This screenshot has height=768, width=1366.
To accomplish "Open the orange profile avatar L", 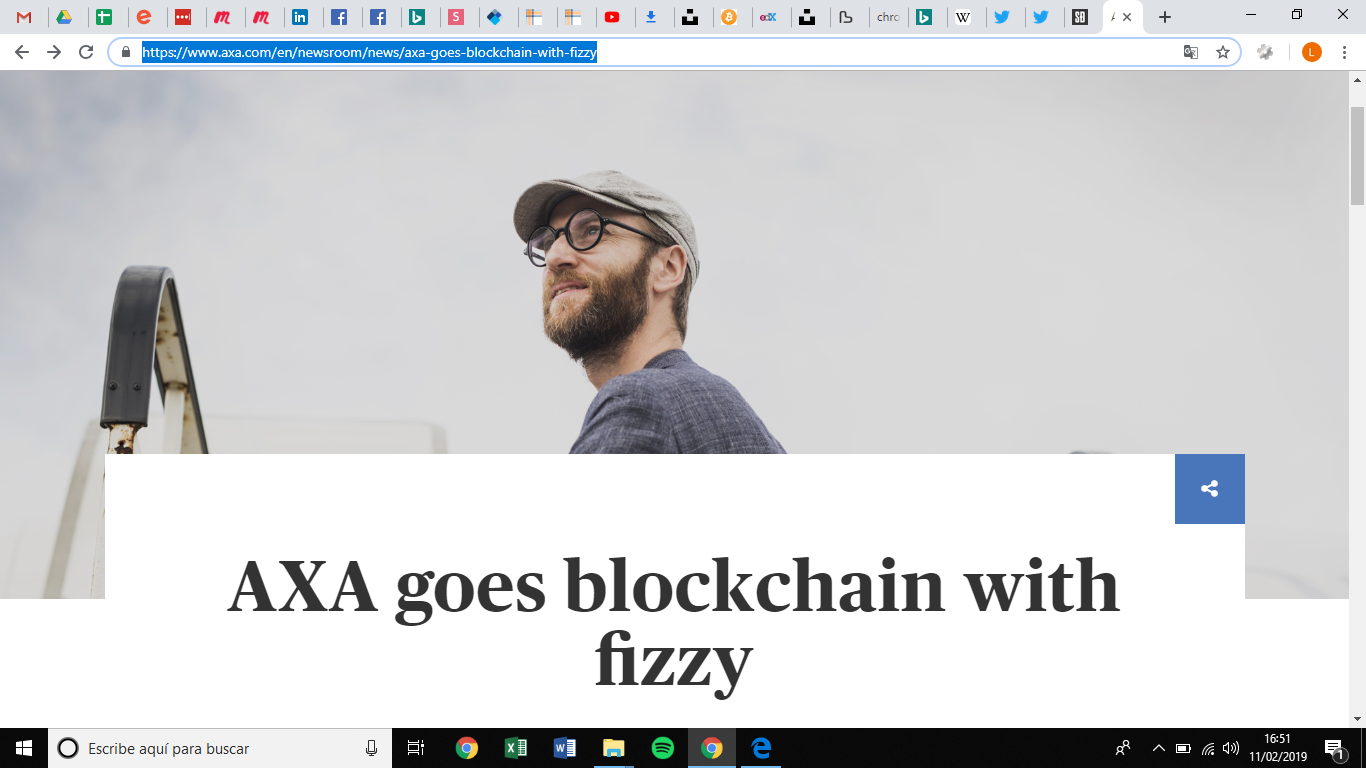I will [x=1312, y=52].
